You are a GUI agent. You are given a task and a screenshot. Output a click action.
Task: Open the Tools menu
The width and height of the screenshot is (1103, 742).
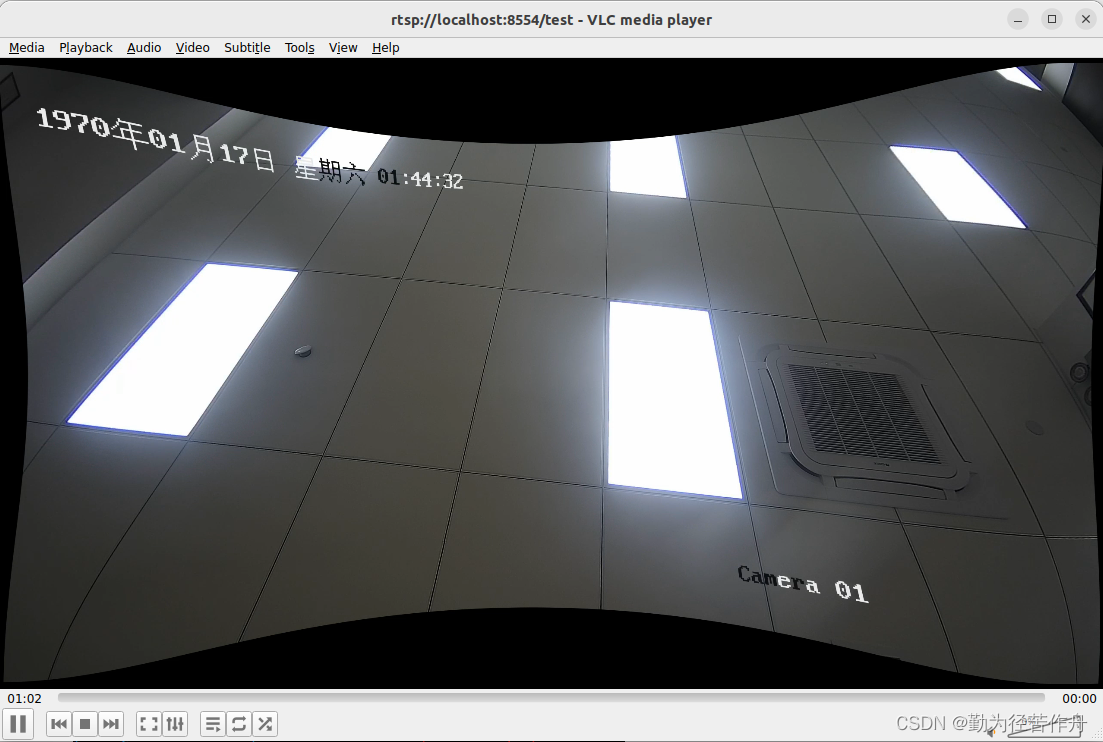[x=299, y=47]
